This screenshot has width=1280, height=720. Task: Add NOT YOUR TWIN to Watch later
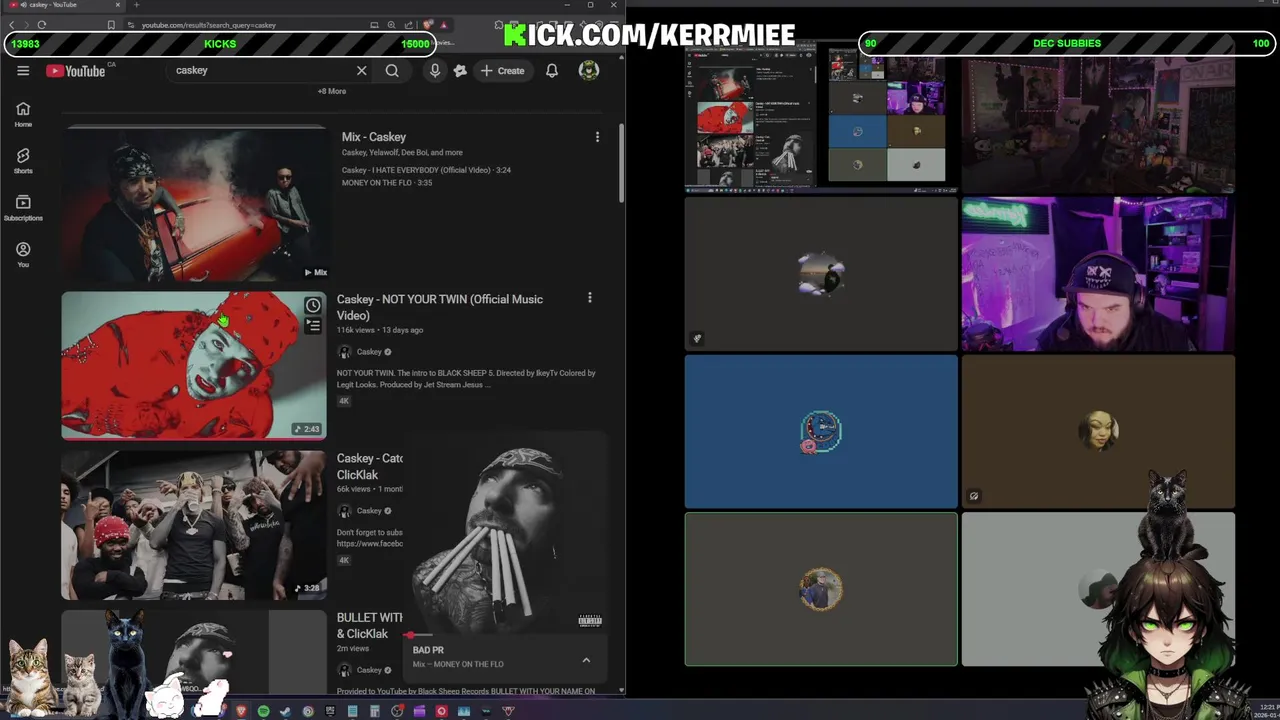313,306
